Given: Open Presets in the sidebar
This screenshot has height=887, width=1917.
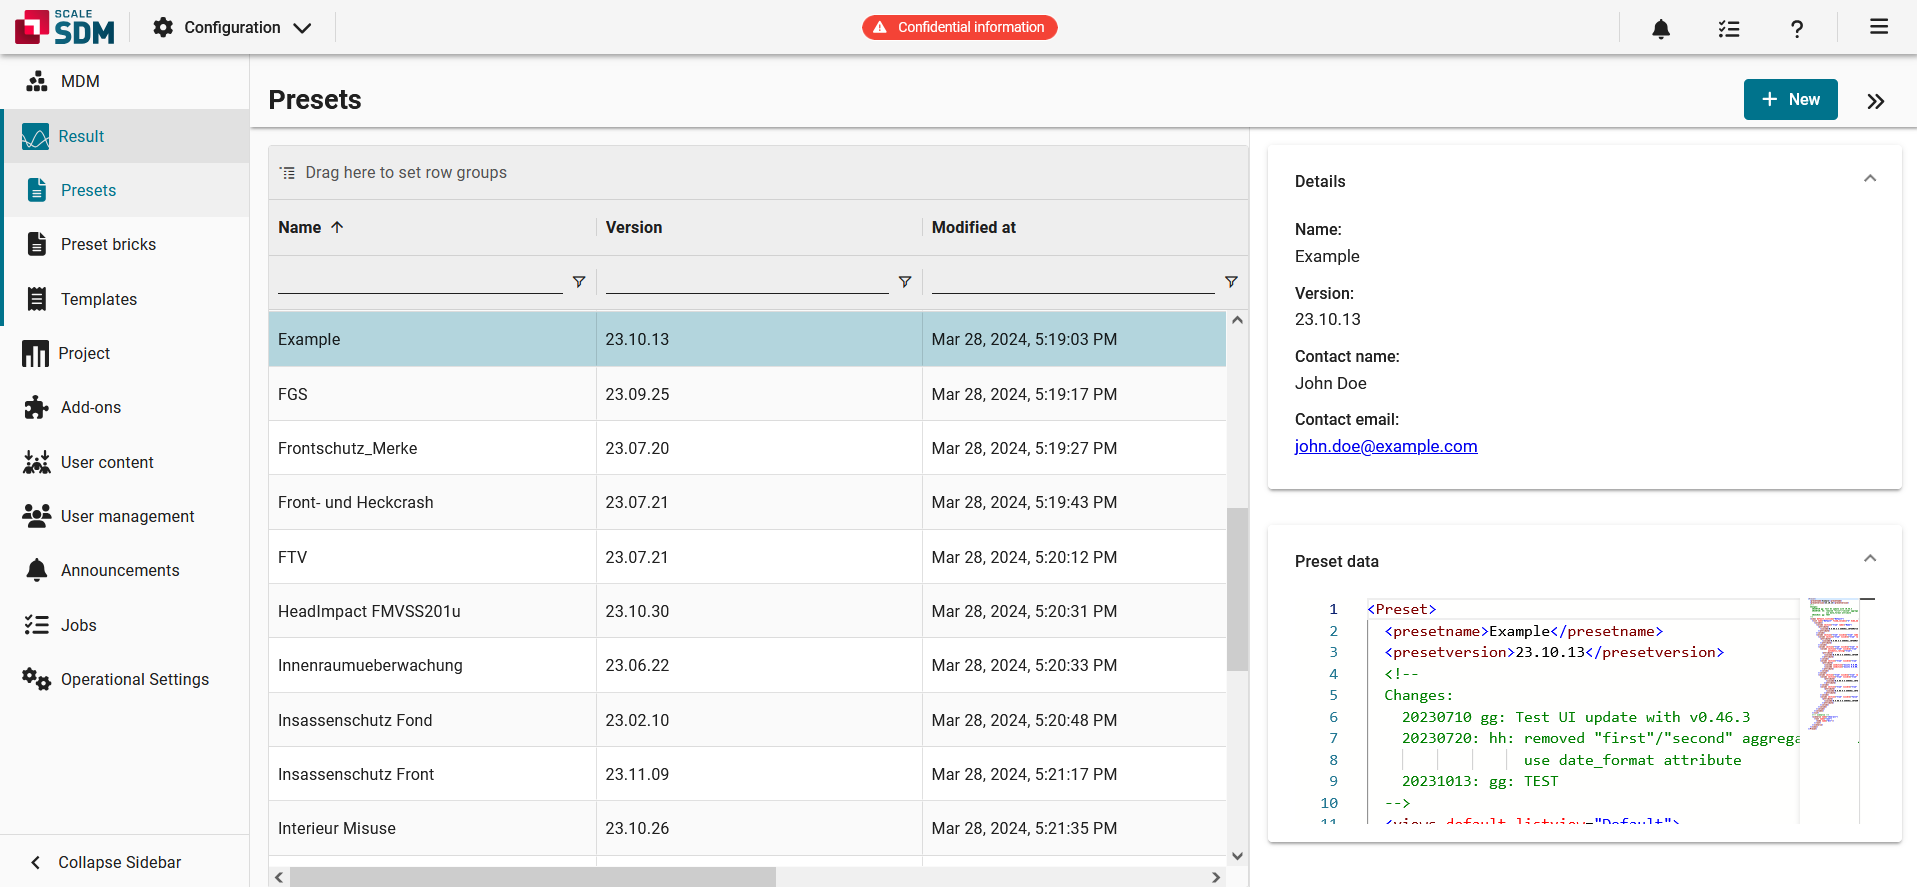Looking at the screenshot, I should click(125, 190).
